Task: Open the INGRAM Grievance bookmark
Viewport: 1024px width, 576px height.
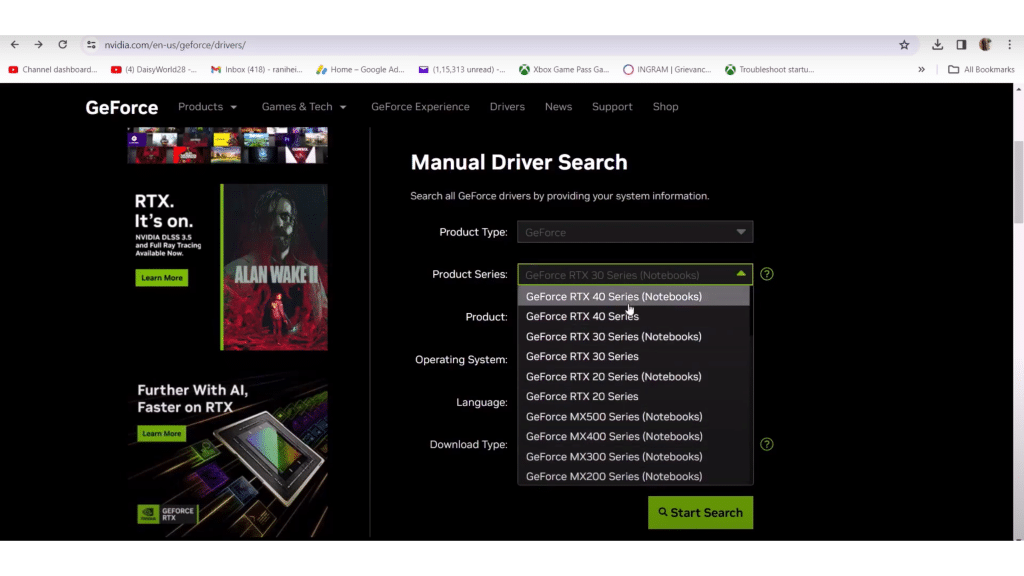Action: (x=667, y=69)
